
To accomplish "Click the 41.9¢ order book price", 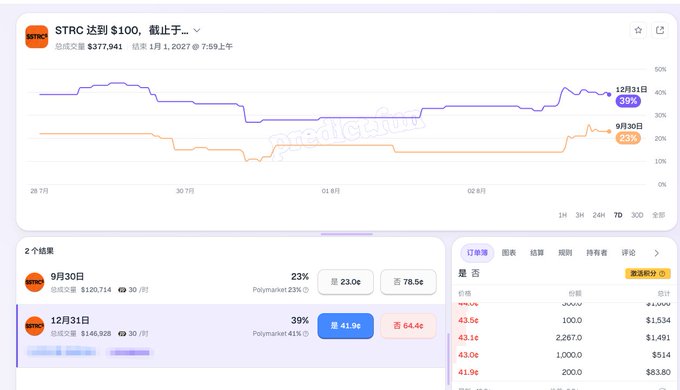I will tap(468, 372).
